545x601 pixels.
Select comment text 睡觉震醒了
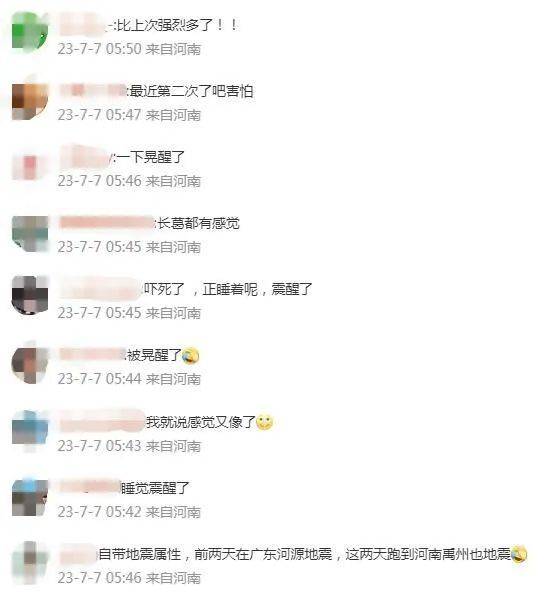[x=155, y=488]
